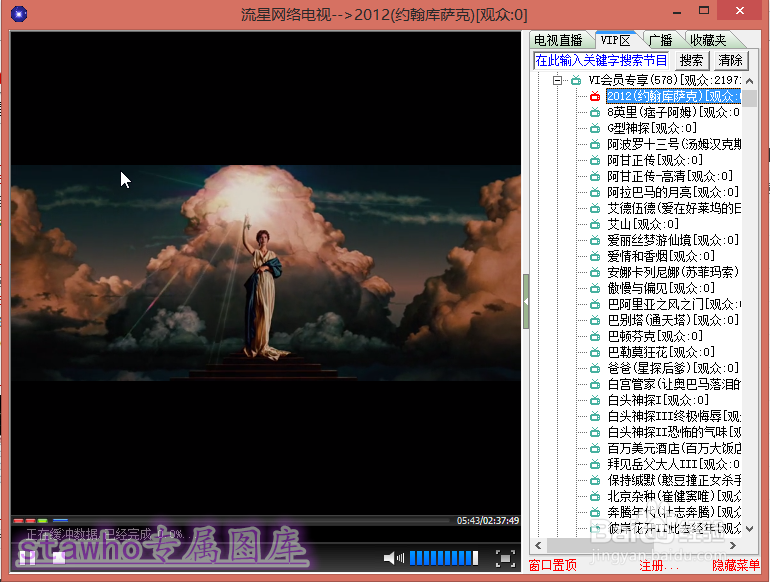770x582 pixels.
Task: Click the 搜索 button
Action: coord(691,60)
